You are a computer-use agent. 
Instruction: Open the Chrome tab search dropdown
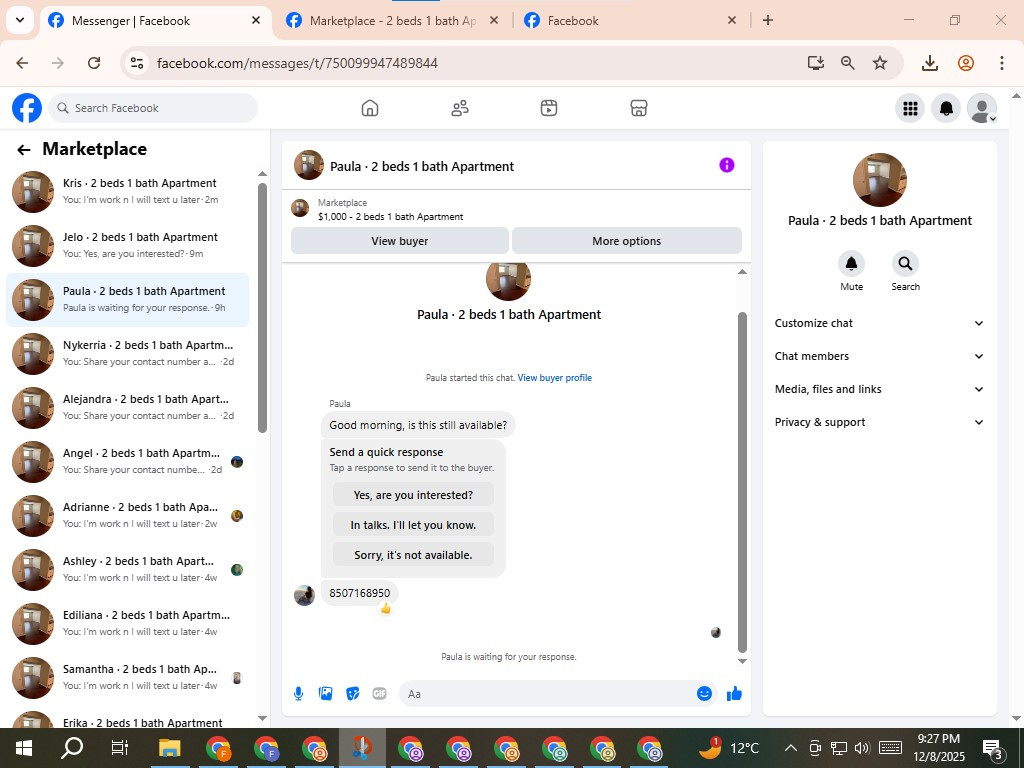coord(20,20)
